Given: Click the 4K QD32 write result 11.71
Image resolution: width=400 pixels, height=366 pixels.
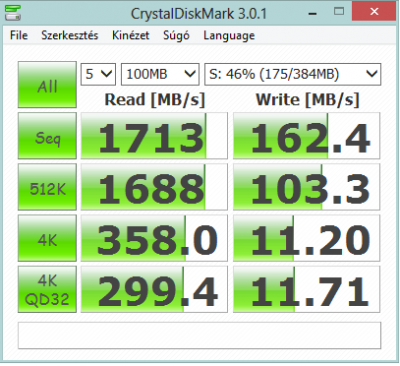Looking at the screenshot, I should 307,289.
